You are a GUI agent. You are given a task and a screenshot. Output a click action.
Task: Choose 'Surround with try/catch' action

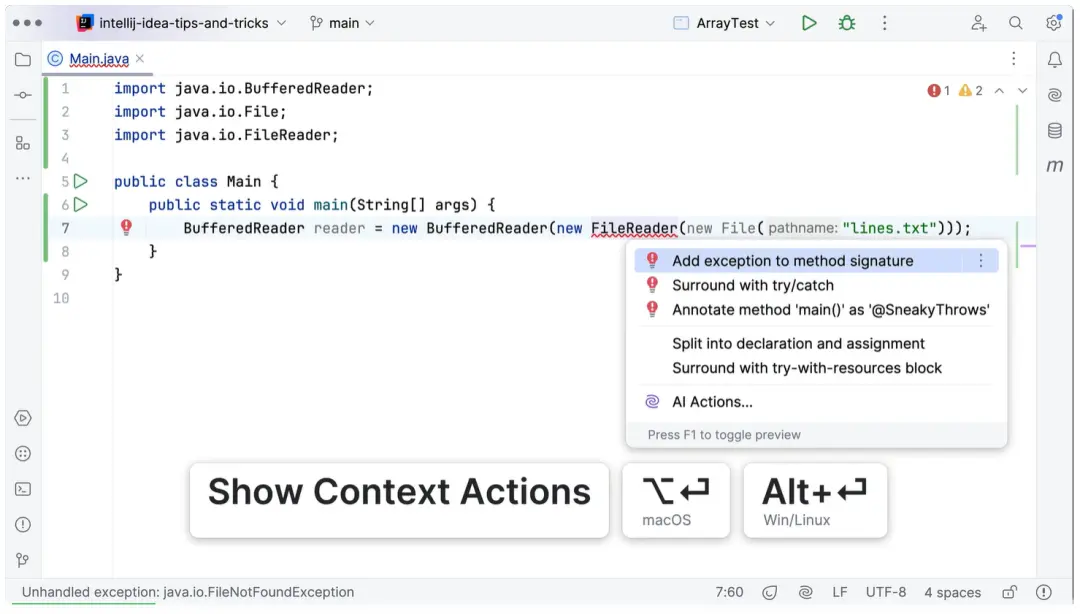click(x=752, y=285)
